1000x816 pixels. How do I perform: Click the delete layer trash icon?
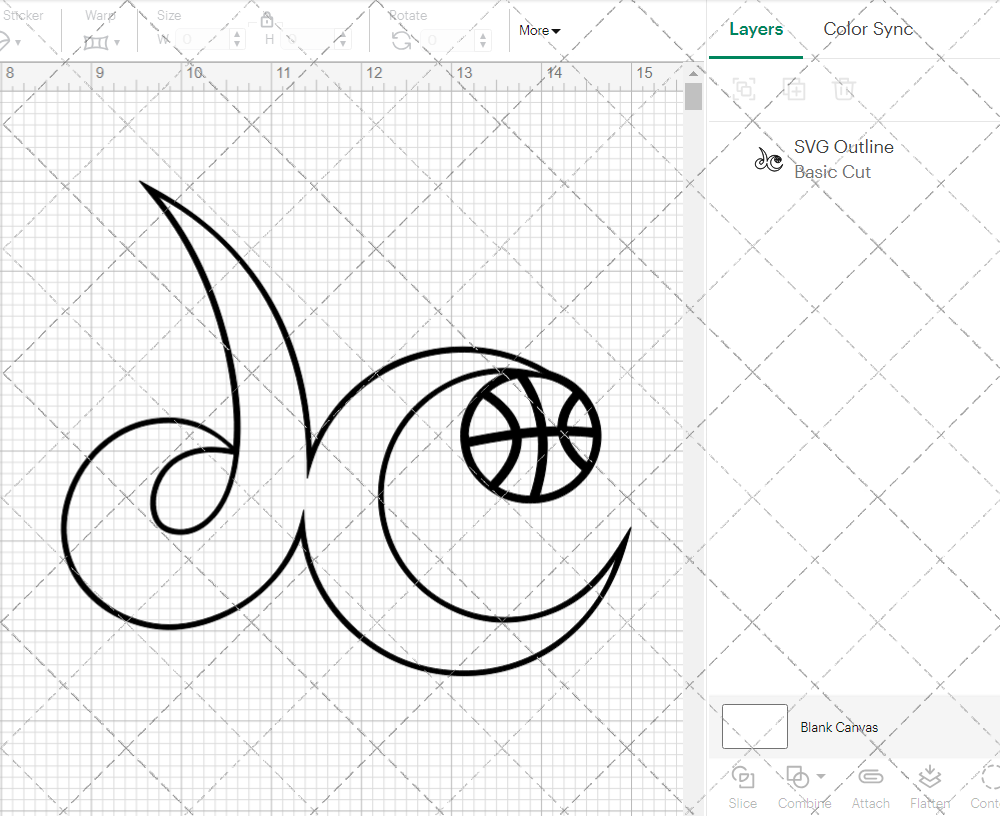pos(845,89)
